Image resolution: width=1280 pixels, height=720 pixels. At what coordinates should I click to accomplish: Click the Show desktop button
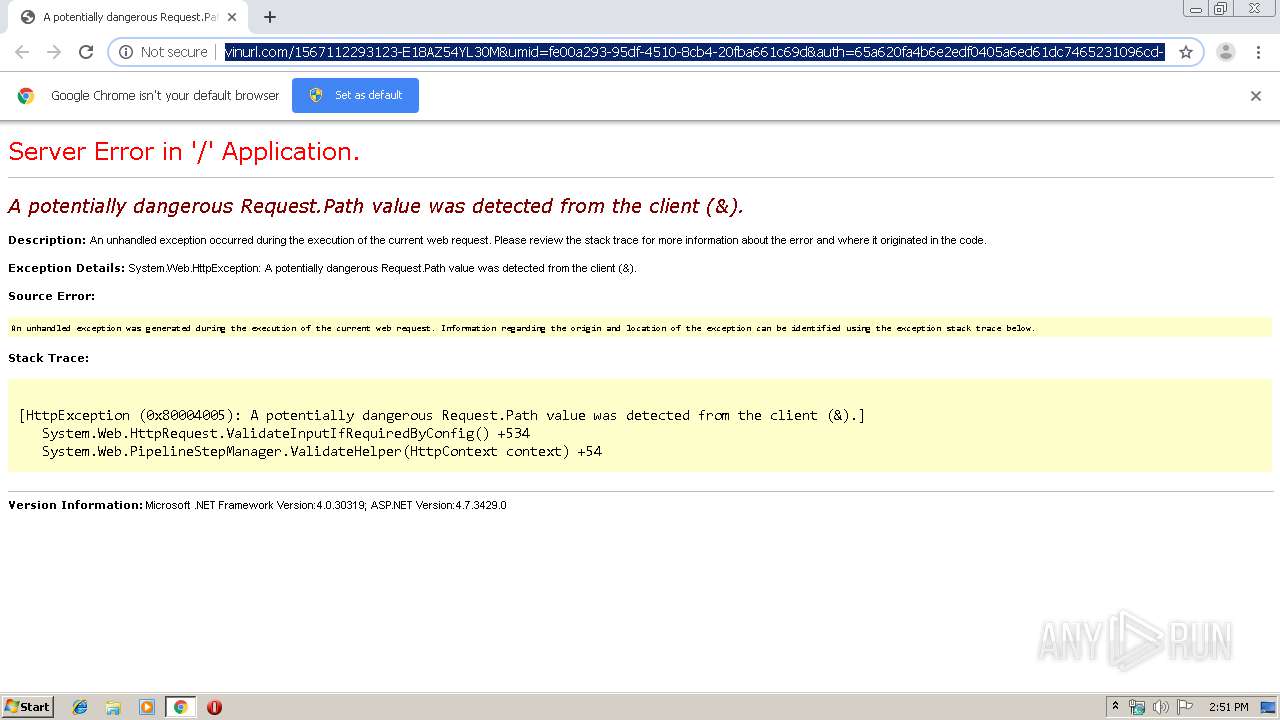click(x=1269, y=707)
